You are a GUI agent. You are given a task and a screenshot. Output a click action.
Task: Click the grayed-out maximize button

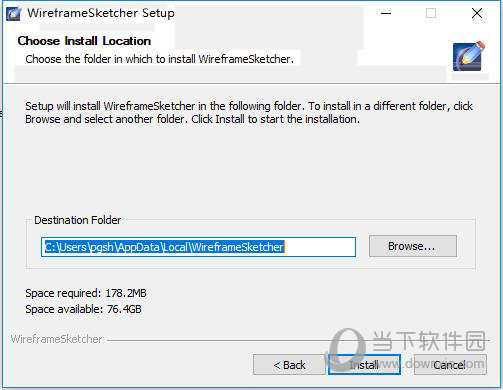click(x=431, y=13)
